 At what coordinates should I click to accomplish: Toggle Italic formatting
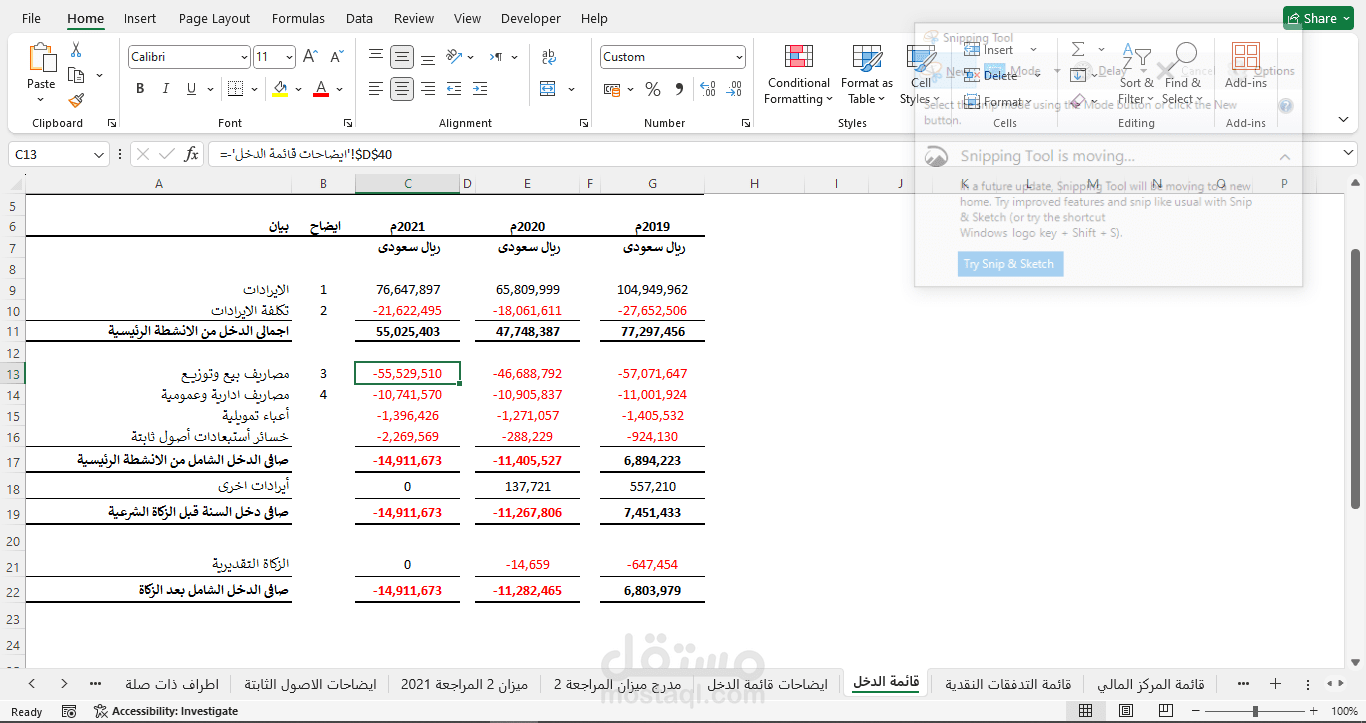166,89
